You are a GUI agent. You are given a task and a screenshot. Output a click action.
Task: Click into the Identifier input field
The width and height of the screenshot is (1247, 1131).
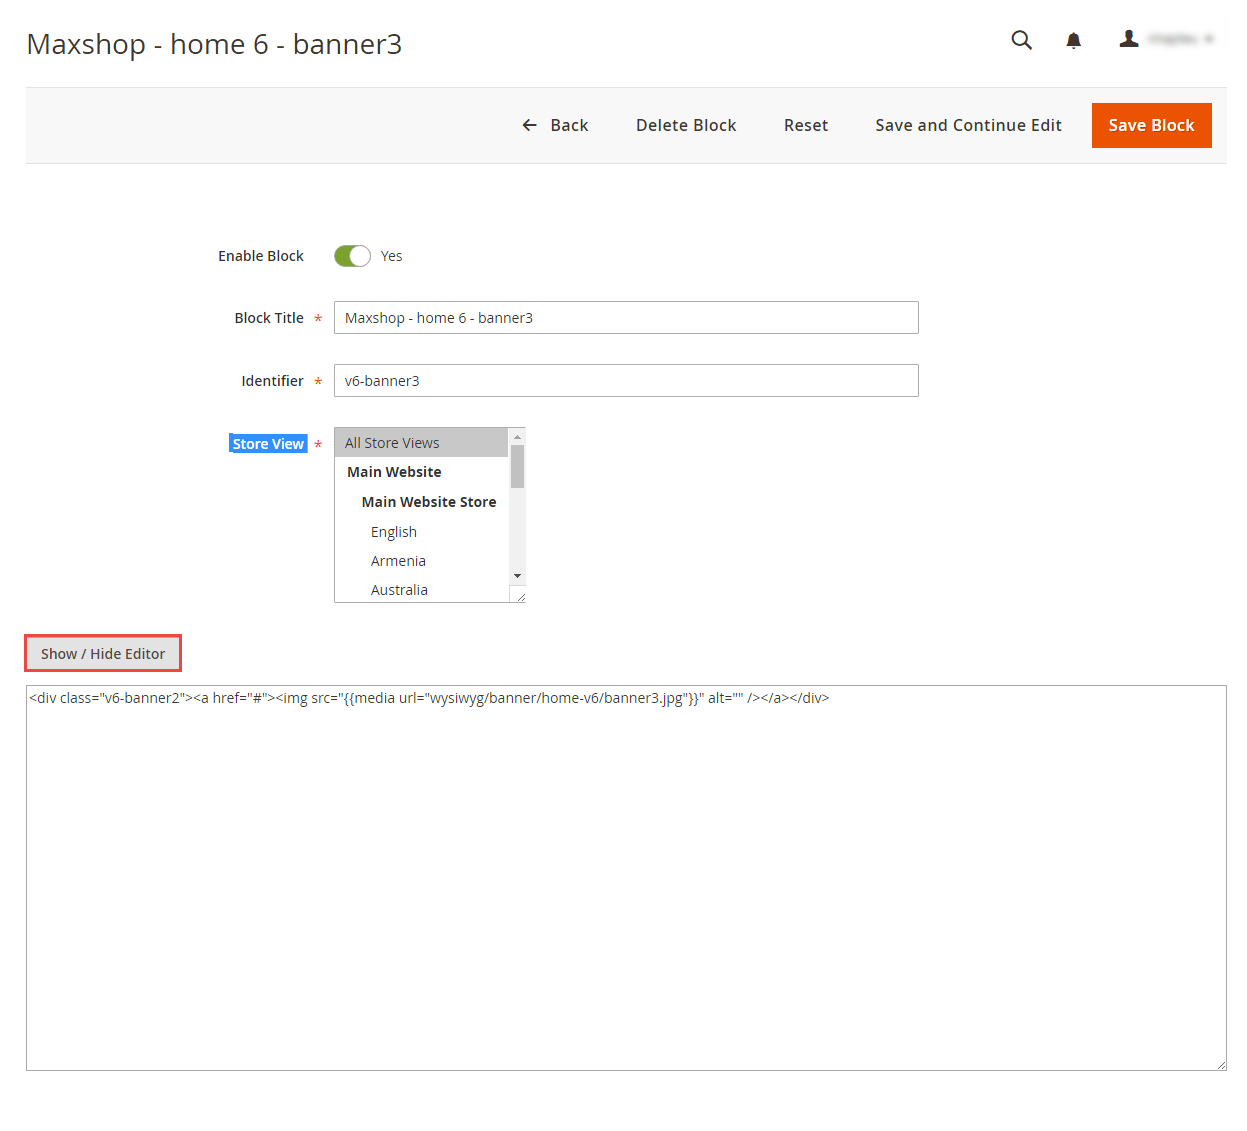point(626,381)
